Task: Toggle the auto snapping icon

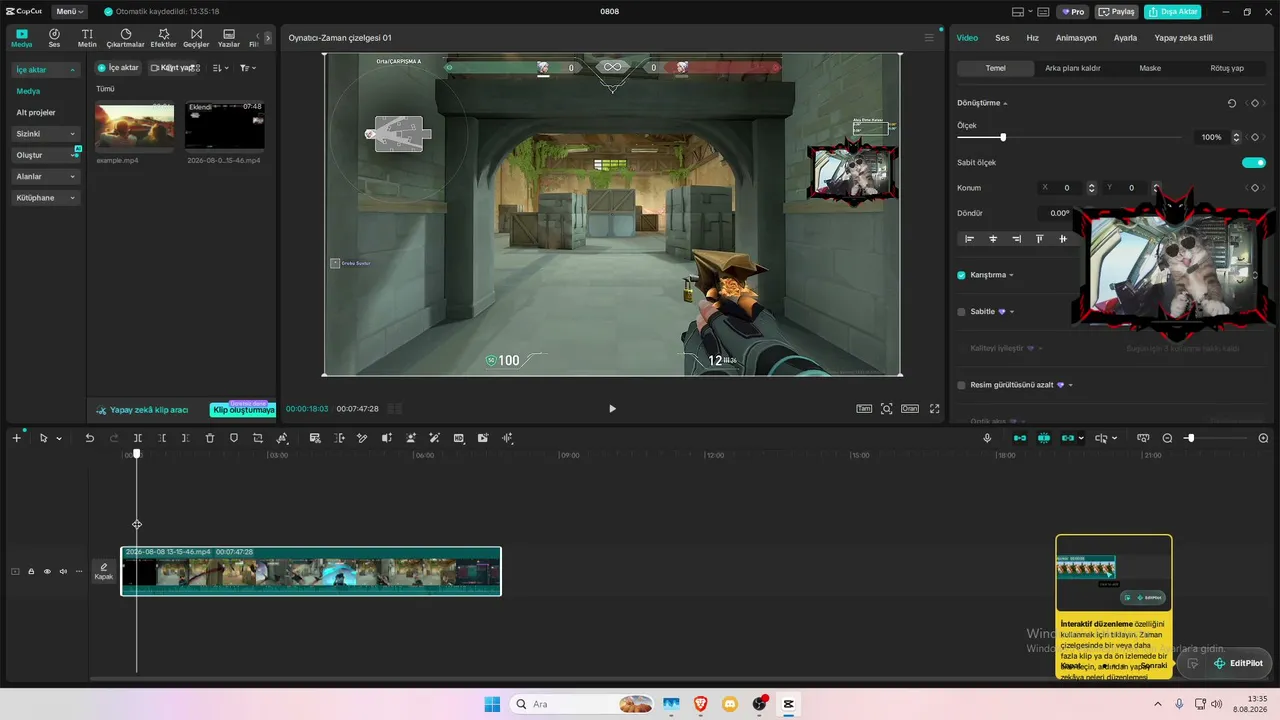Action: [1044, 438]
